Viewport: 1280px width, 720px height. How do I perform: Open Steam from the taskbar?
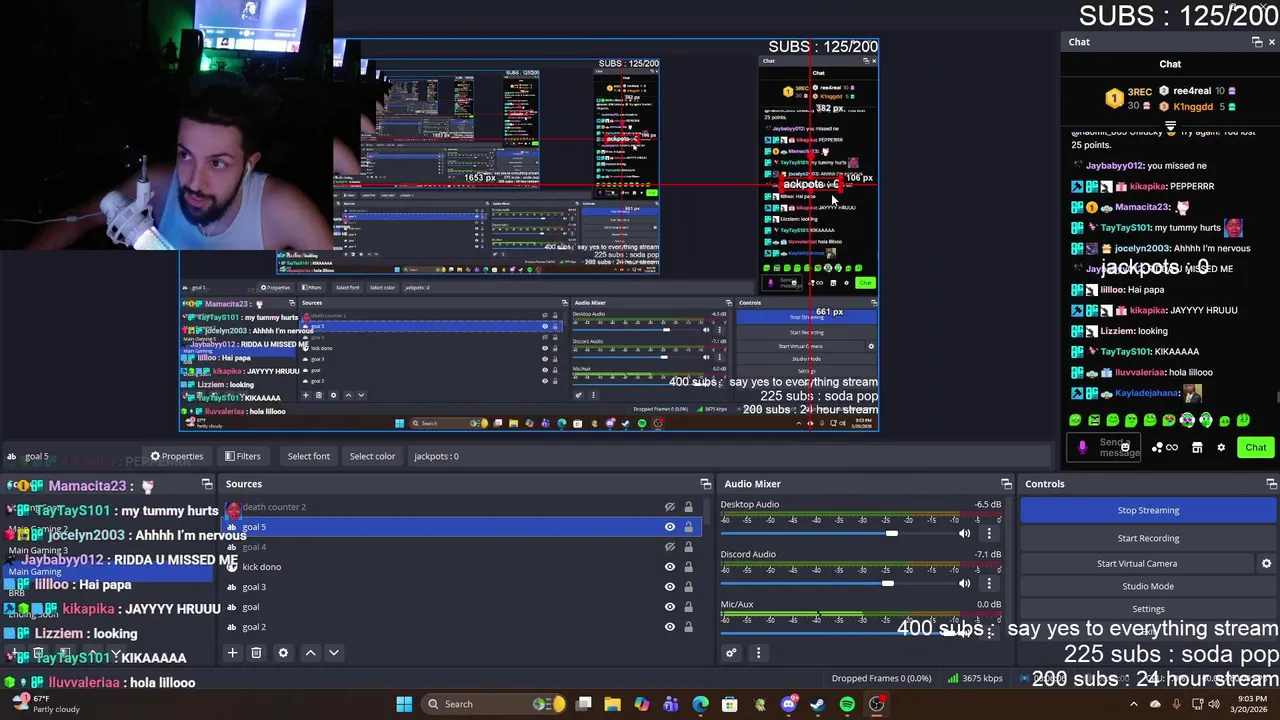pyautogui.click(x=817, y=704)
